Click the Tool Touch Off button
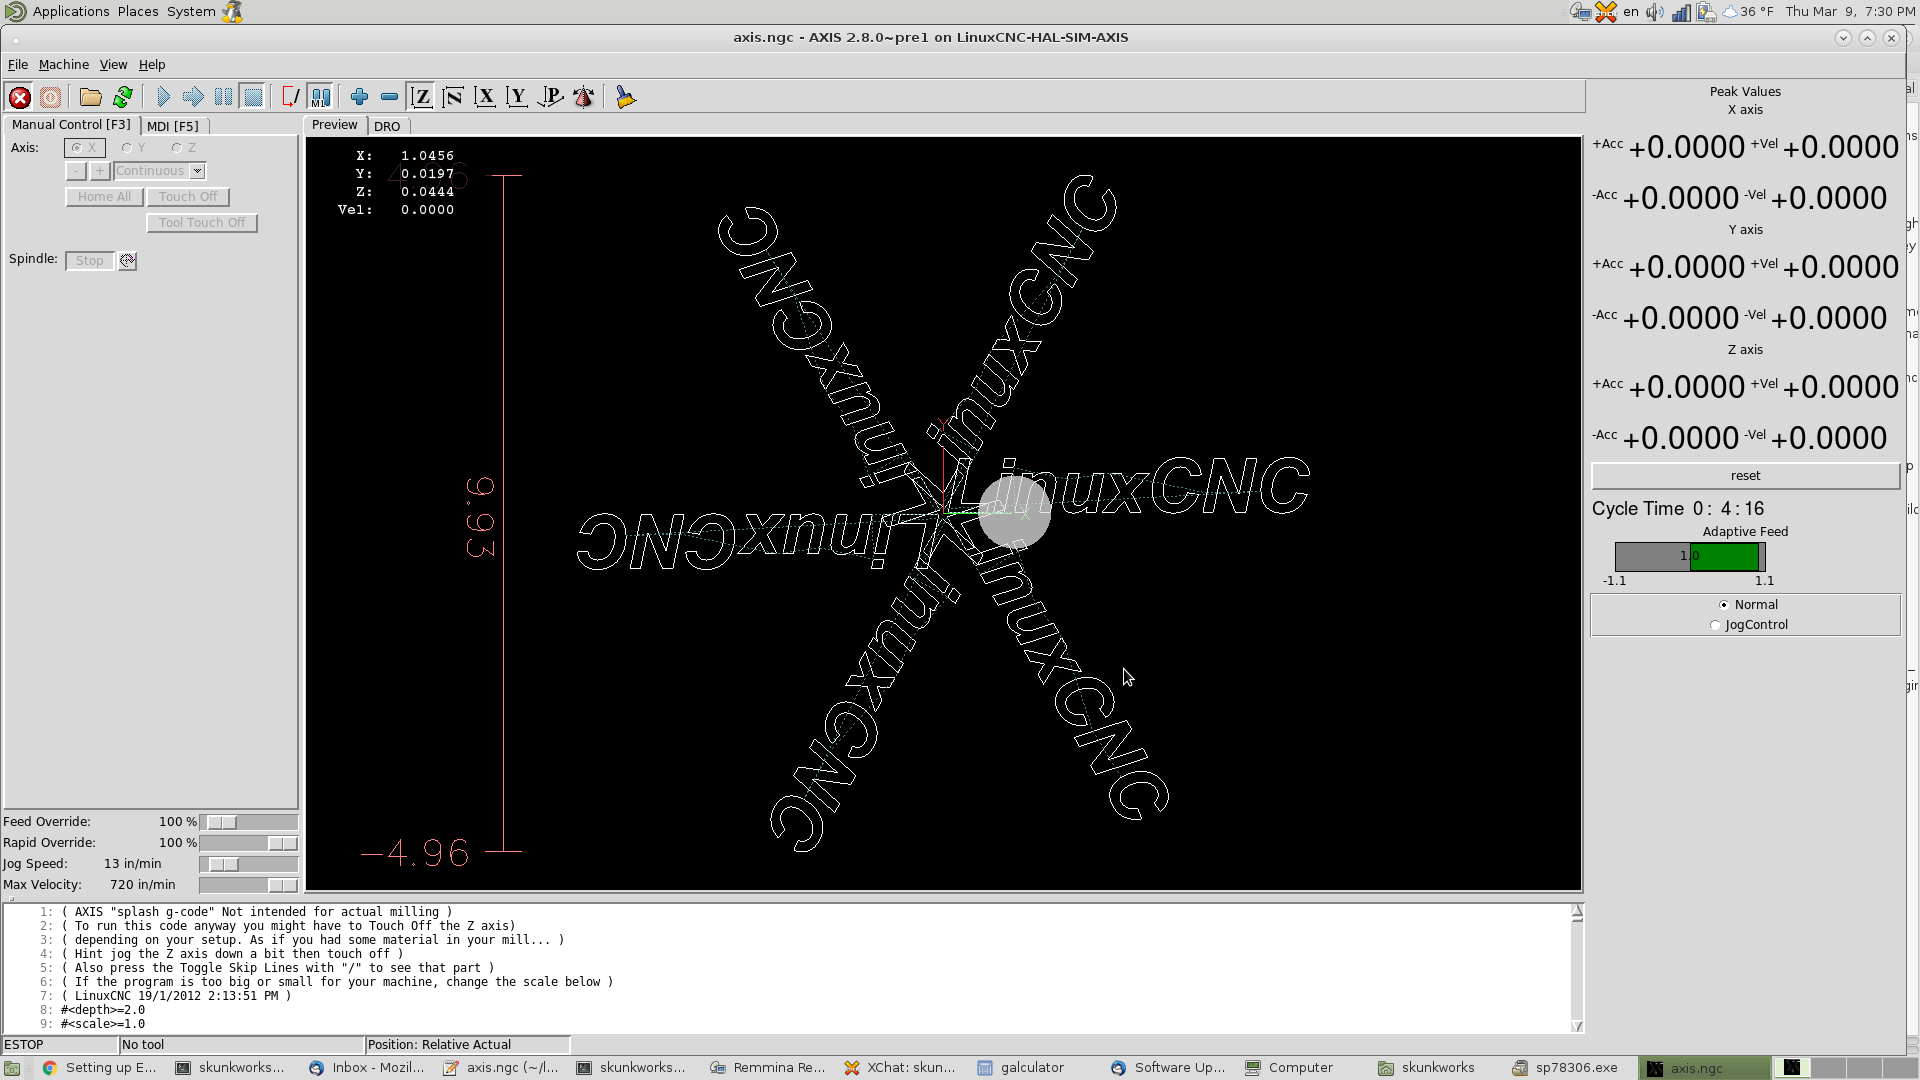 [202, 223]
